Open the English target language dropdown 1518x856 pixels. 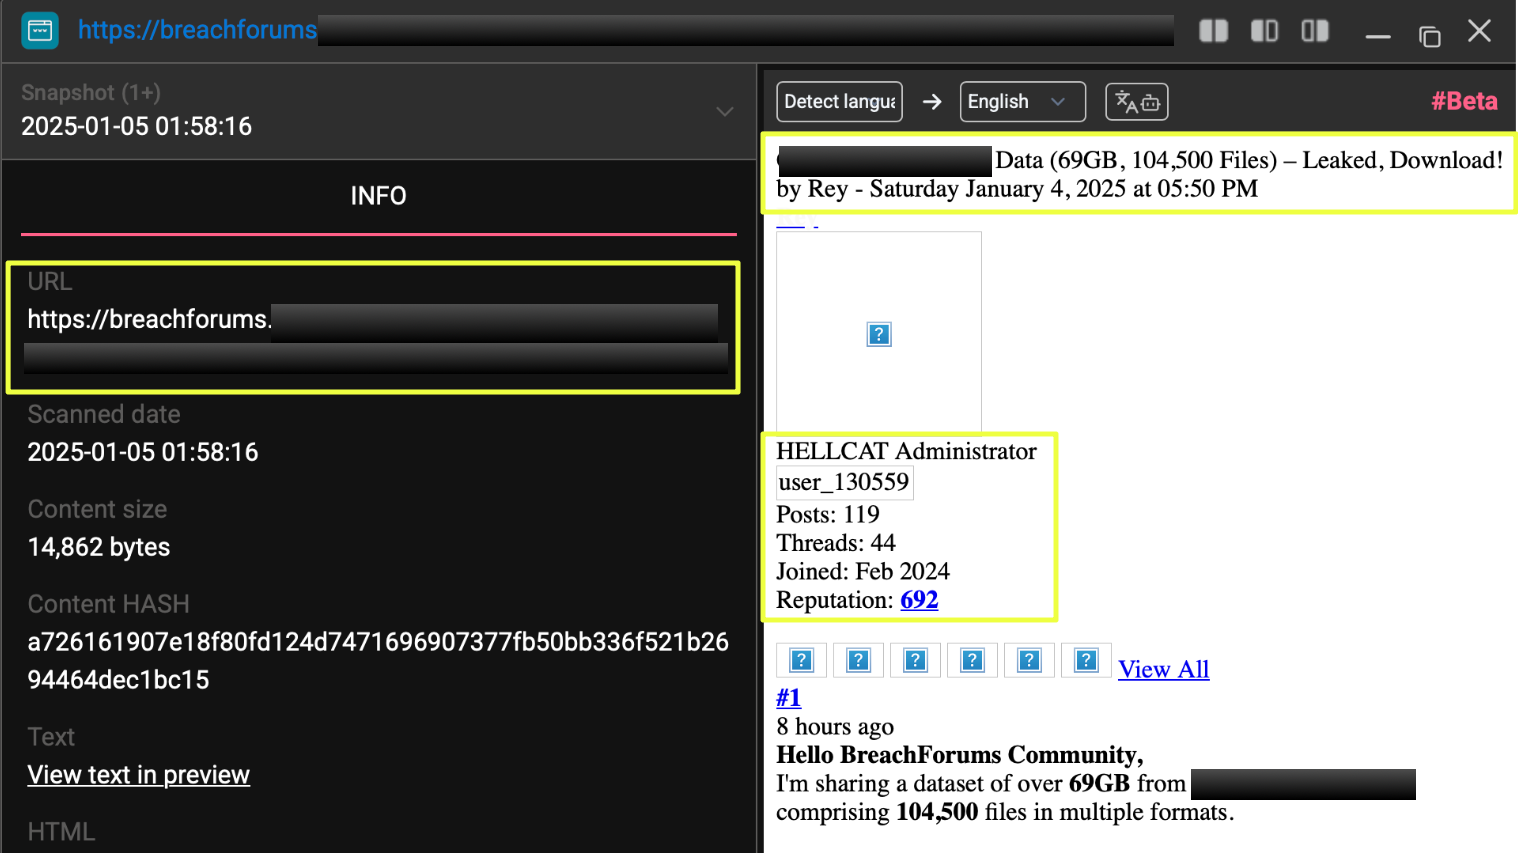1021,102
